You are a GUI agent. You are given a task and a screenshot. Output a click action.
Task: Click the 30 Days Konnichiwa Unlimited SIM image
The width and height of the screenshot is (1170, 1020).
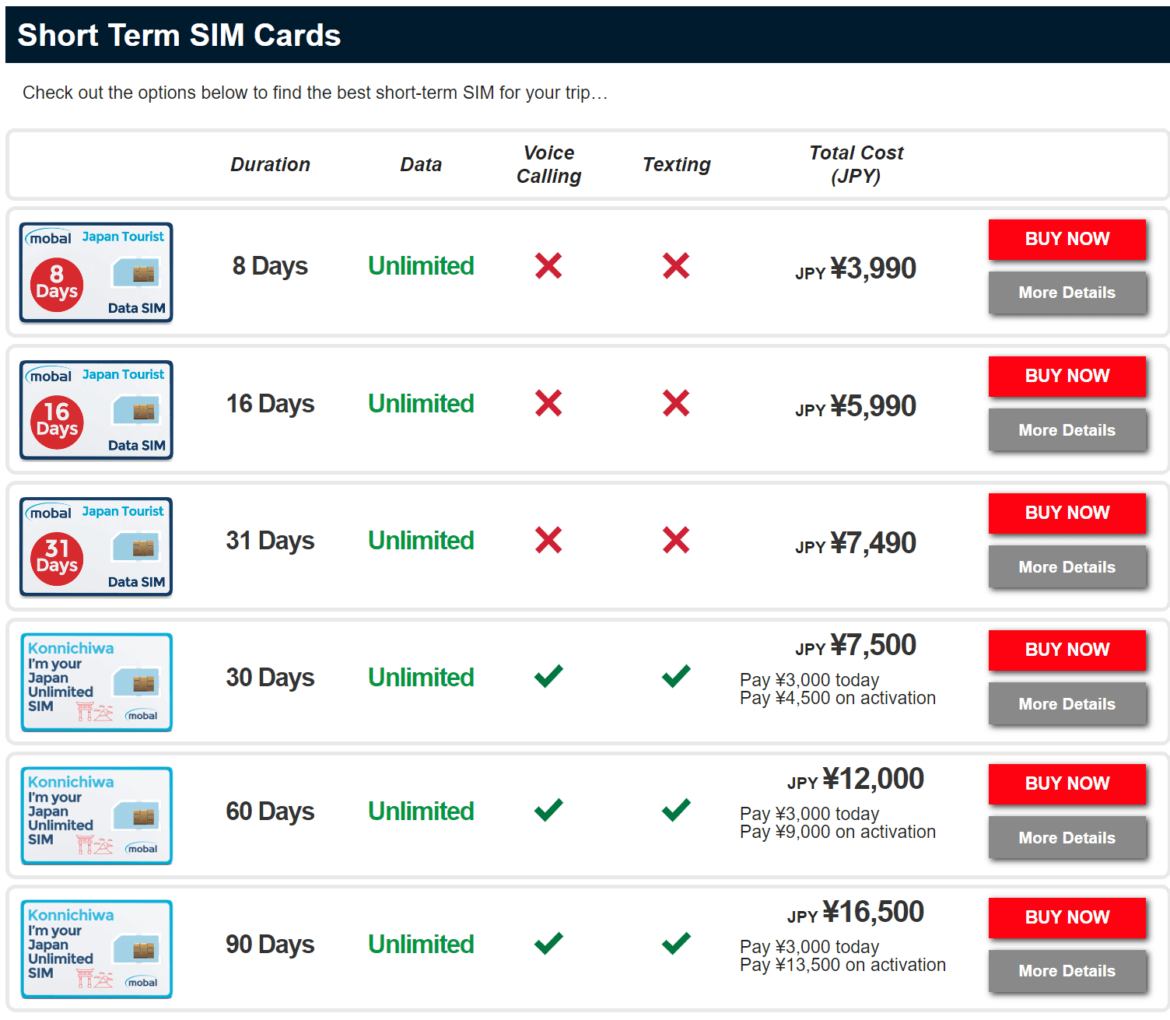tap(96, 681)
